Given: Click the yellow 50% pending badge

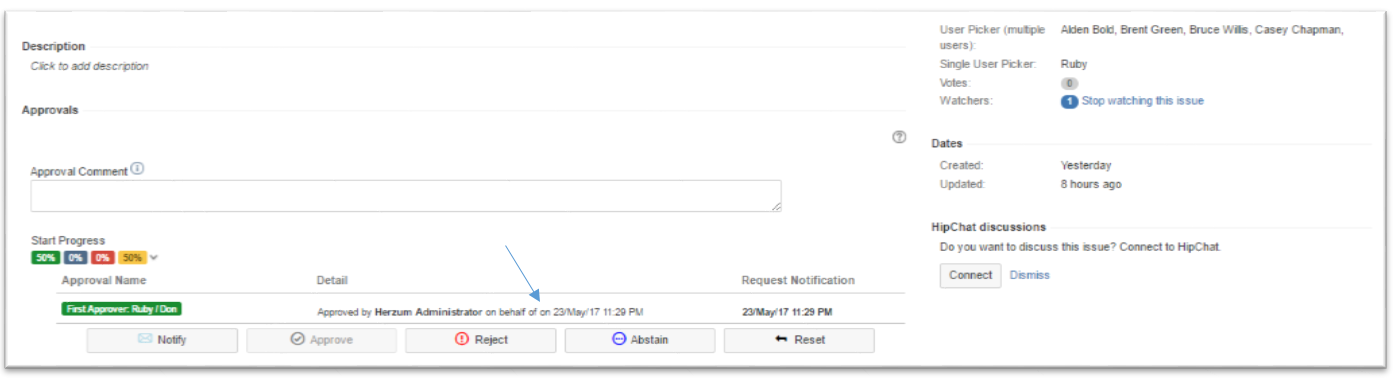Looking at the screenshot, I should point(133,258).
